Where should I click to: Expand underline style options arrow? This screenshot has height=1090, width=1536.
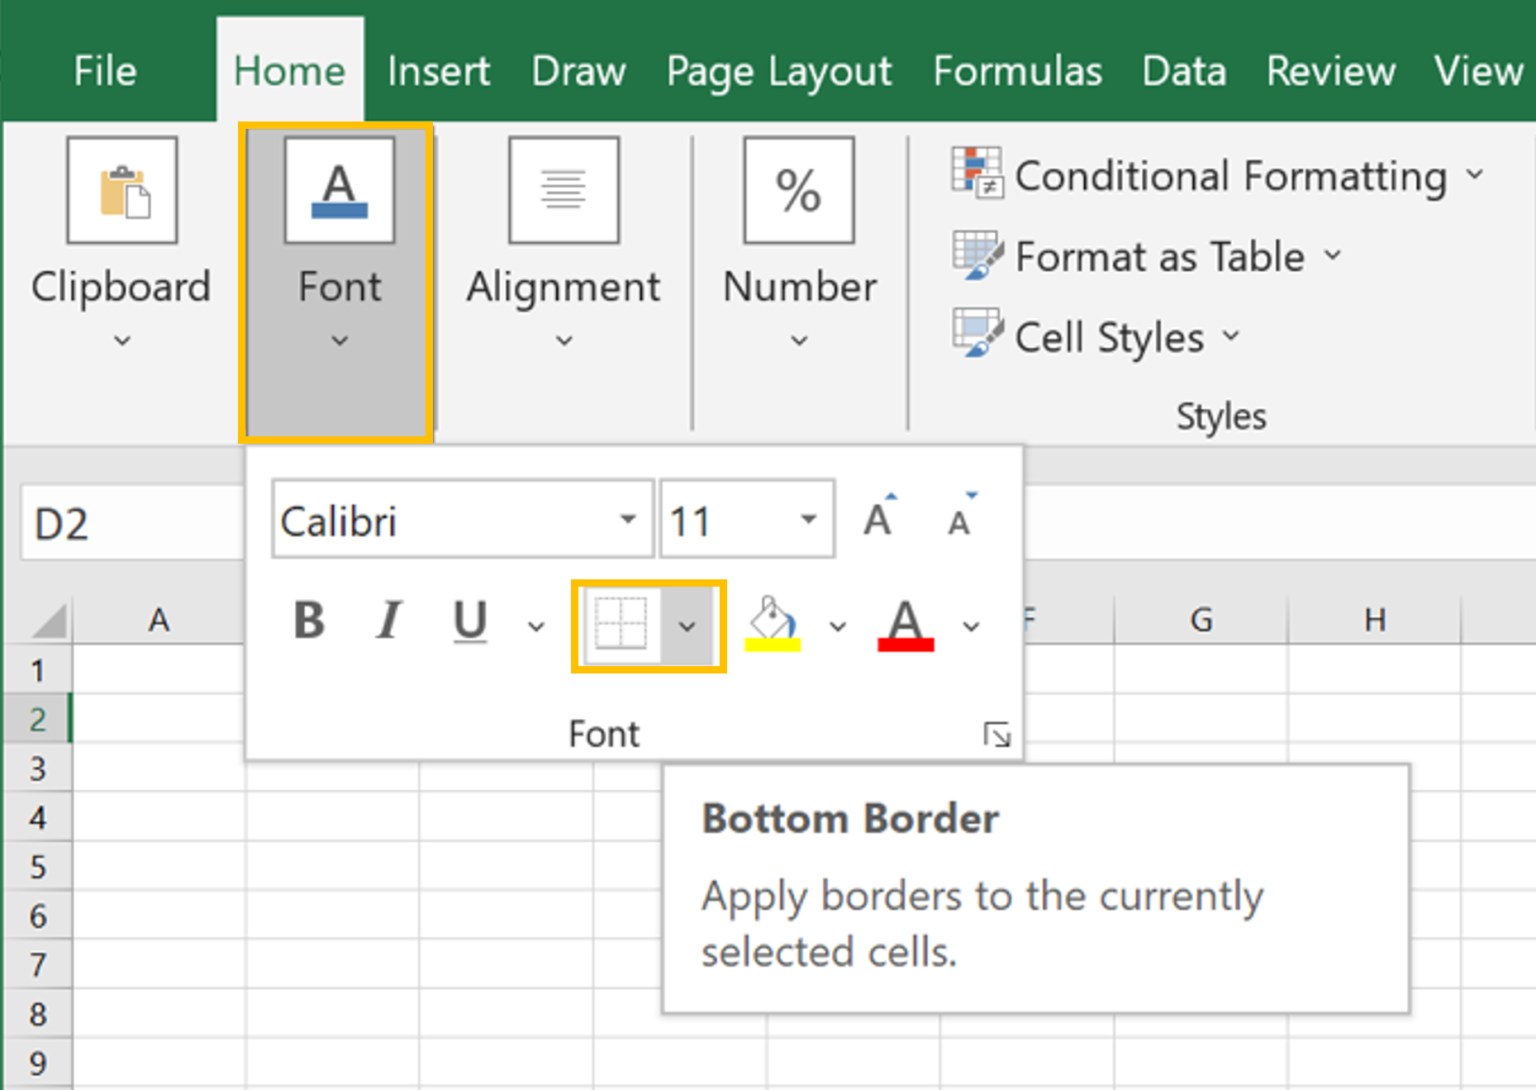(536, 626)
